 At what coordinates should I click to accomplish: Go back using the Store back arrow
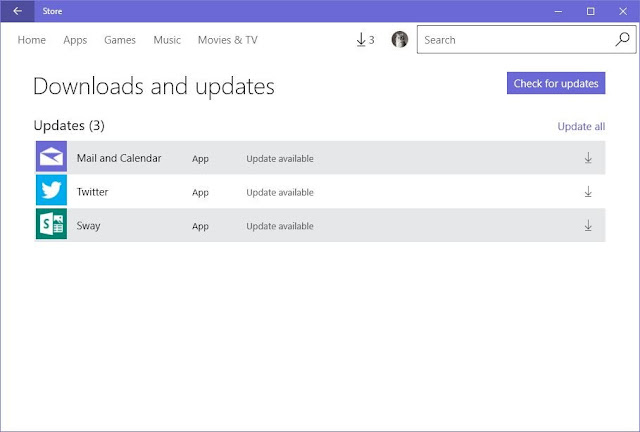[17, 11]
